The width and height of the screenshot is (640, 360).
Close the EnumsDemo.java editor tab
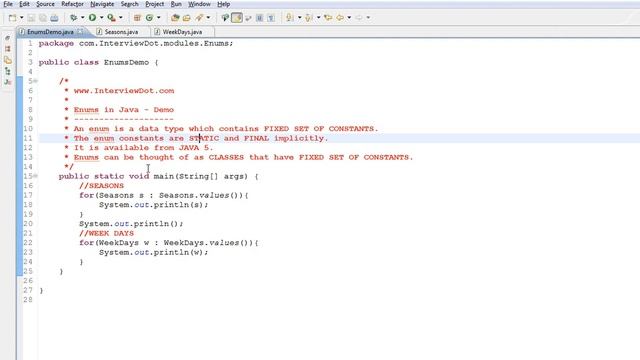click(80, 31)
